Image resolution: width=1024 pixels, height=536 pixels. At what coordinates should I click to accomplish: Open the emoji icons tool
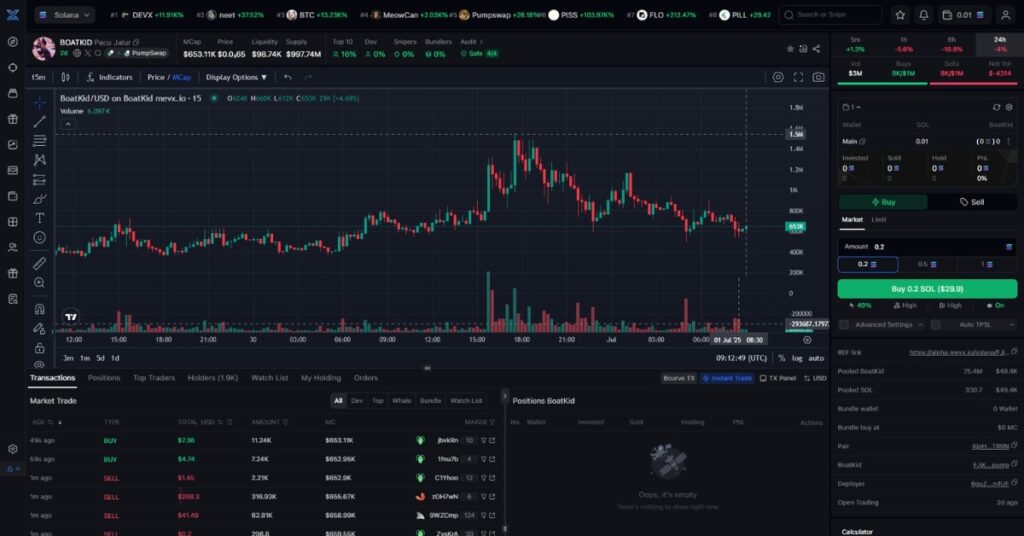click(40, 238)
